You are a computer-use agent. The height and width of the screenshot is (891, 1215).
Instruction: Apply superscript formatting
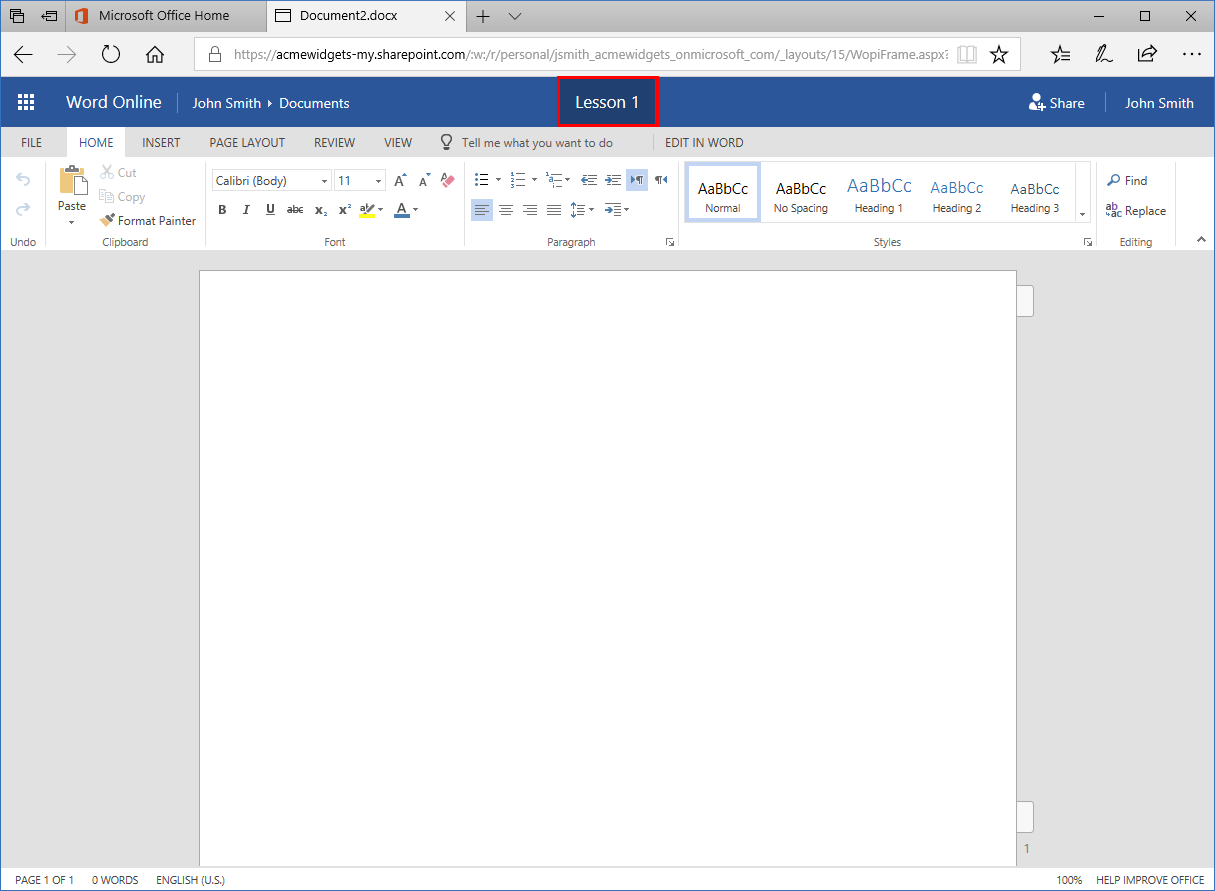pos(343,209)
